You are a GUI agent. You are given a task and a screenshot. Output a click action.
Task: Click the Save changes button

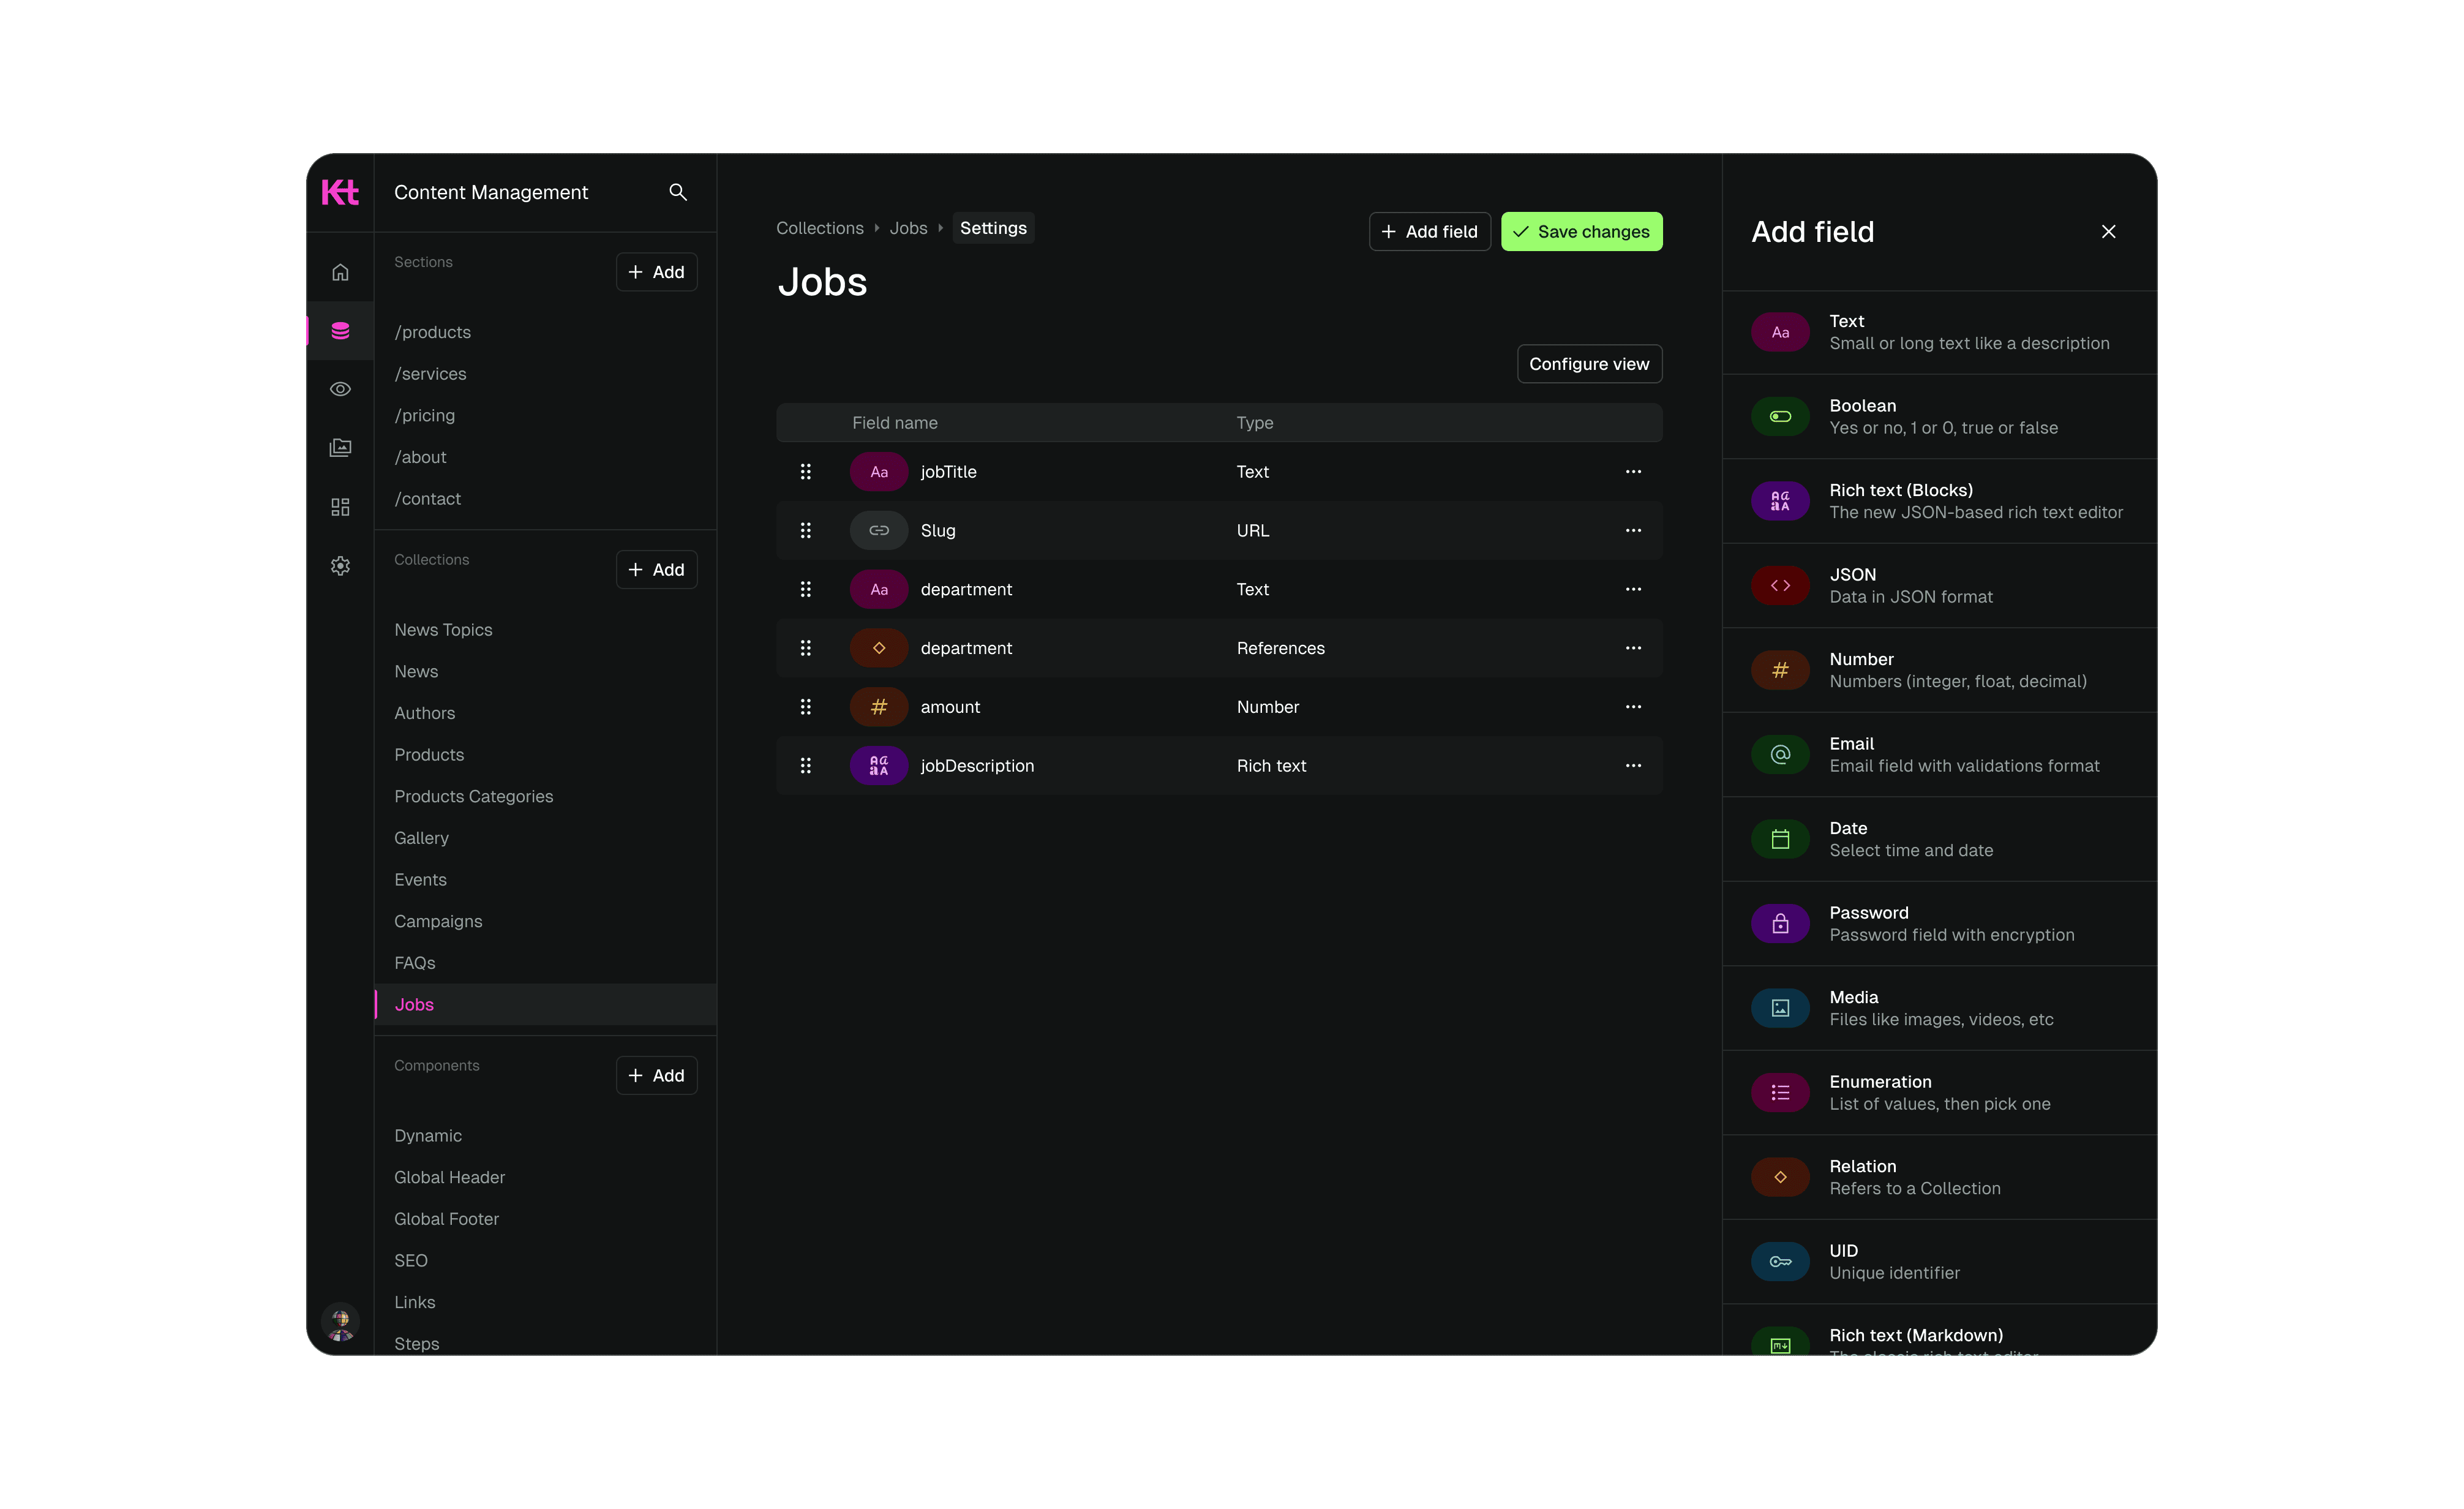click(x=1581, y=232)
